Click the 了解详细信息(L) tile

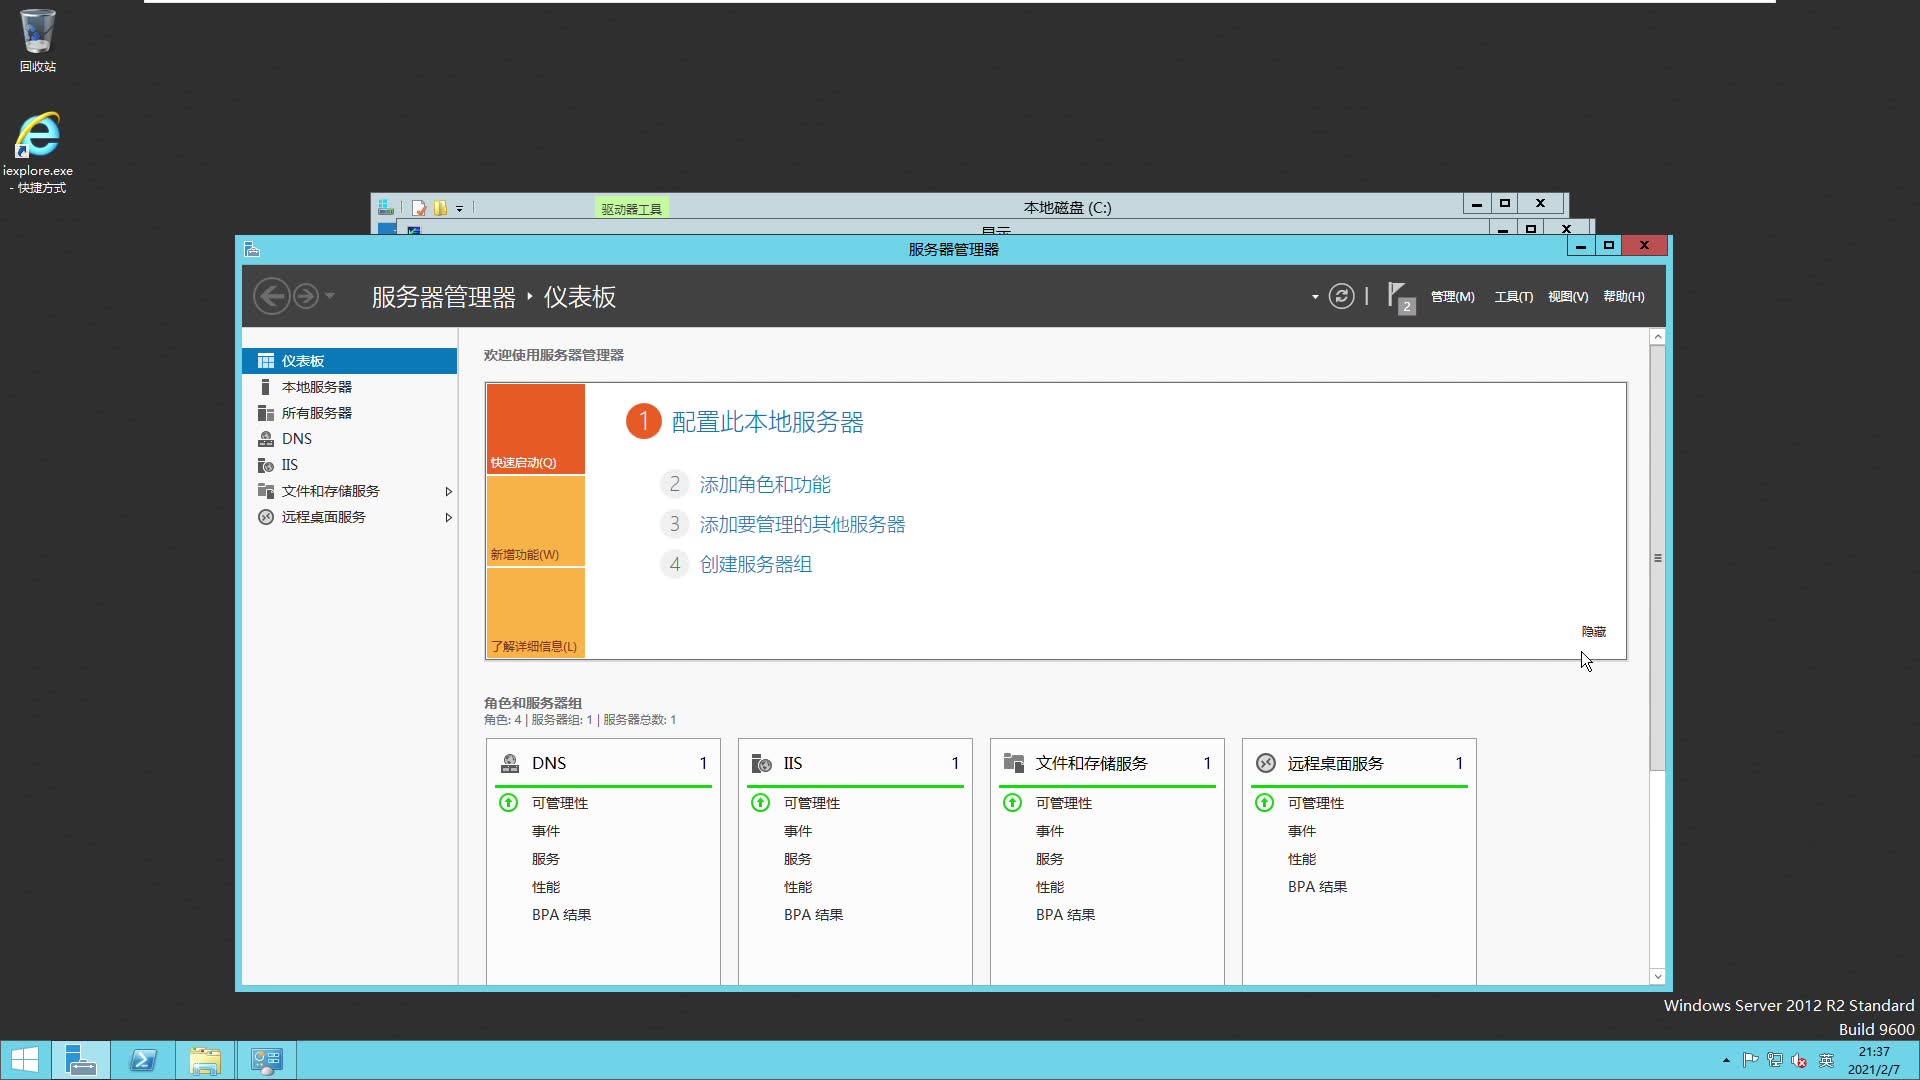tap(536, 613)
